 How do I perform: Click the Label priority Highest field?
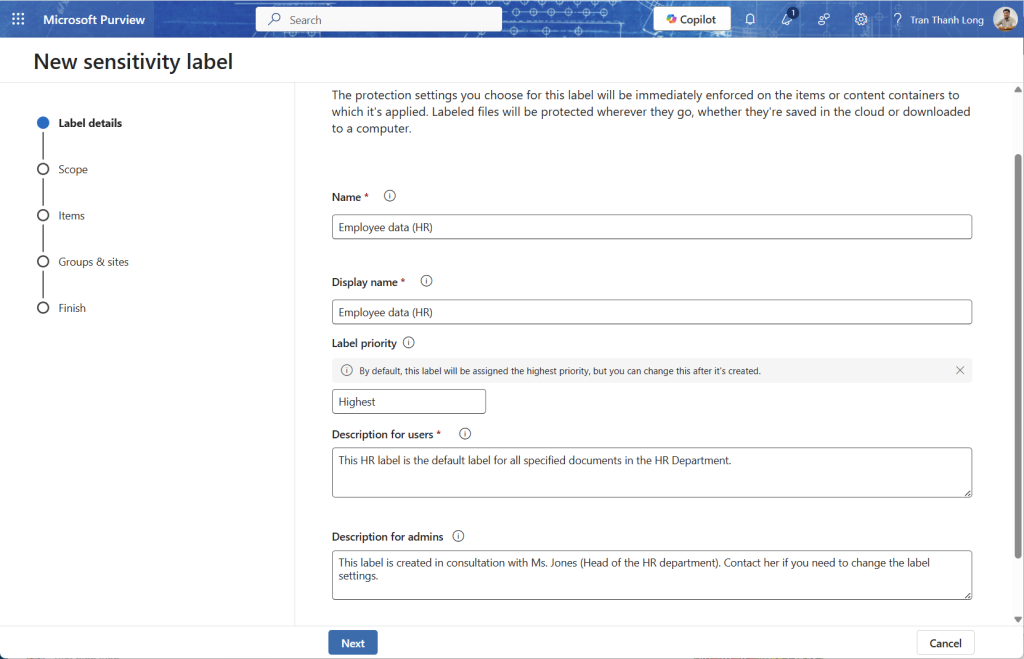408,401
